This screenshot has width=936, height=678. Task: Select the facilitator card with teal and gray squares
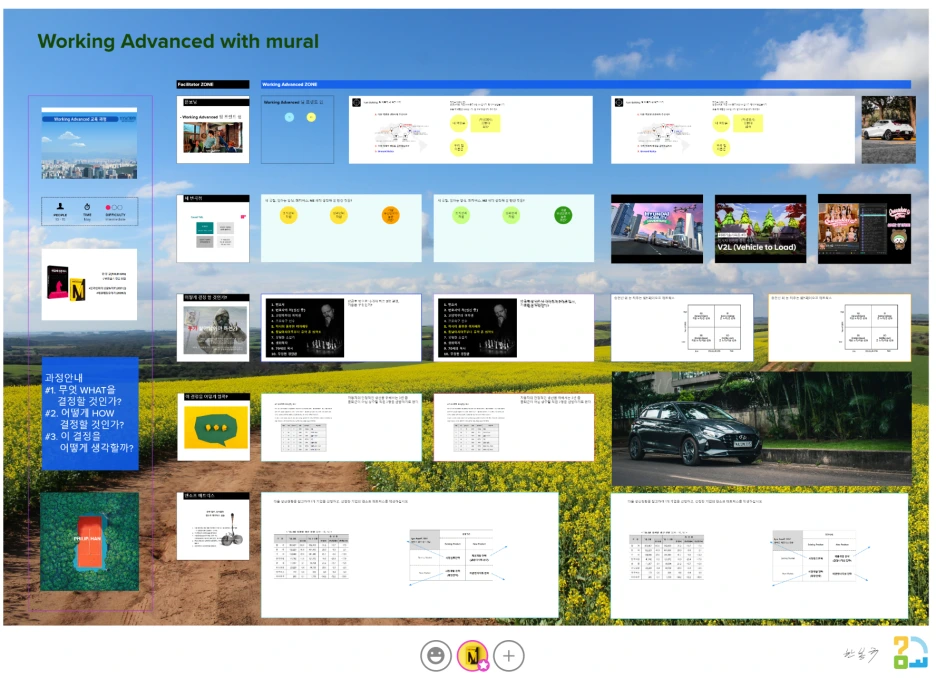(x=213, y=229)
